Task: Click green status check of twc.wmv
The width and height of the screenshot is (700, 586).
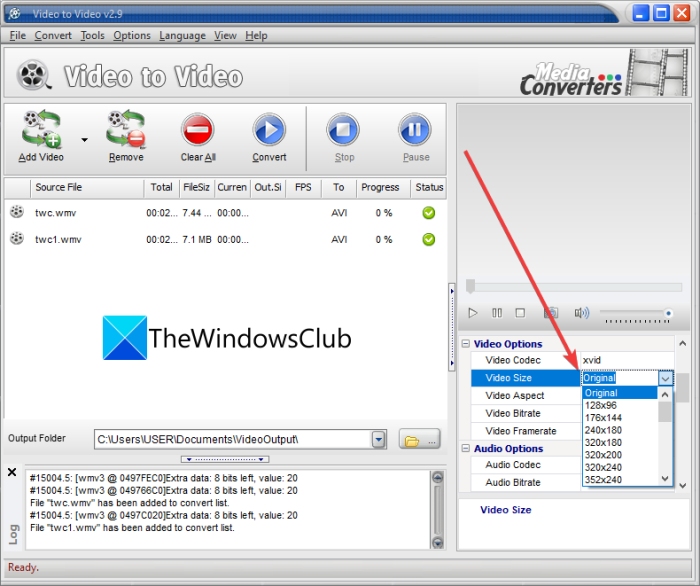Action: [x=429, y=213]
